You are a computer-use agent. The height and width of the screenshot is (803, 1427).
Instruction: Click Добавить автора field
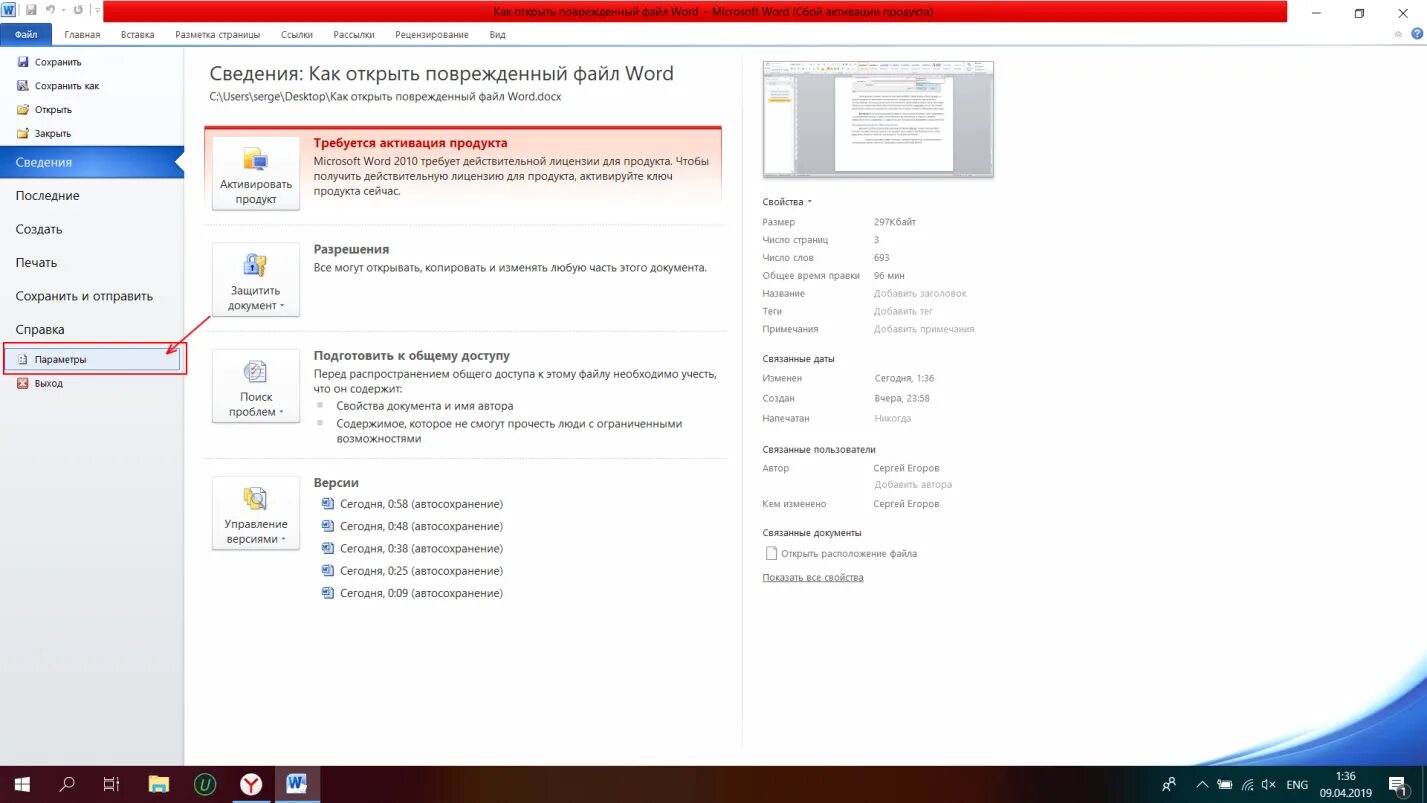[913, 485]
